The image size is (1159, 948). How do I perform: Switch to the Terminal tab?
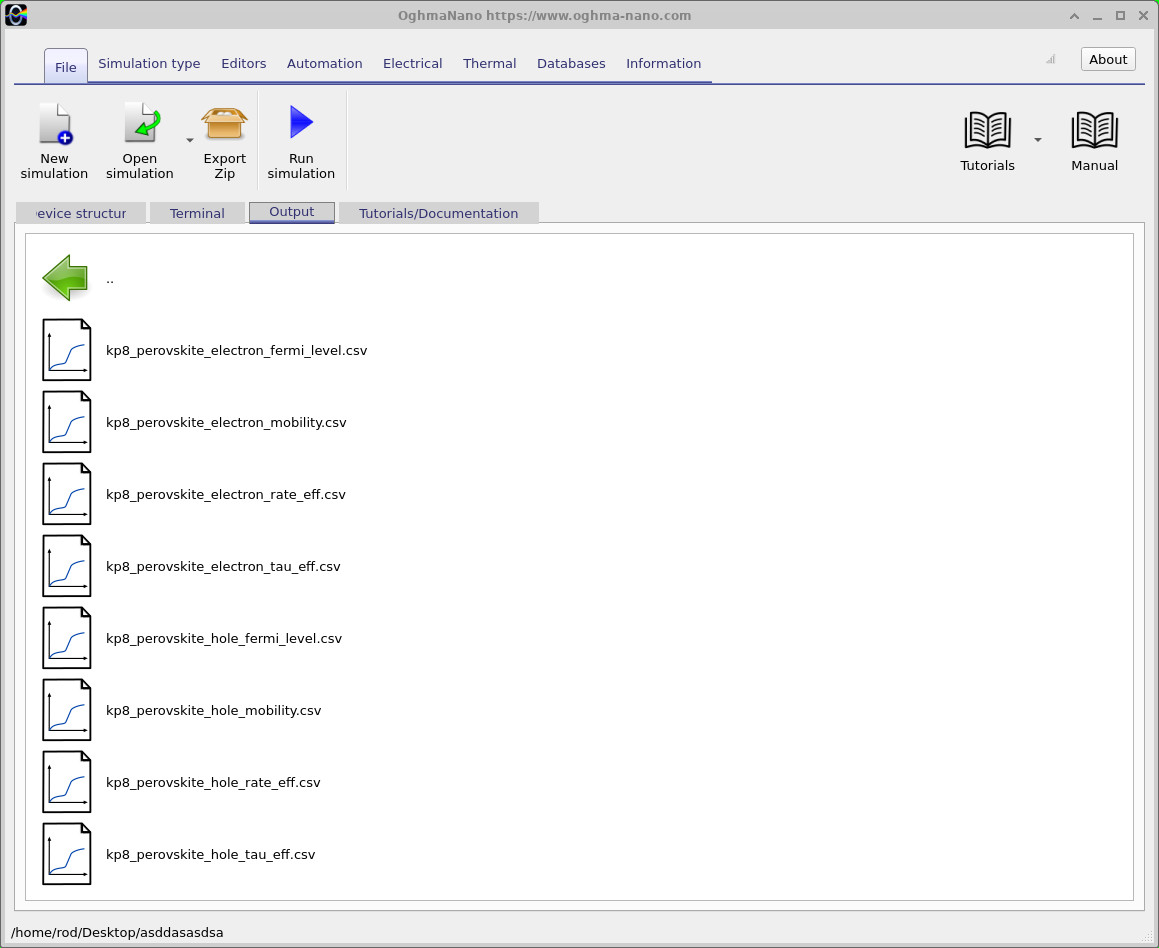(x=197, y=213)
